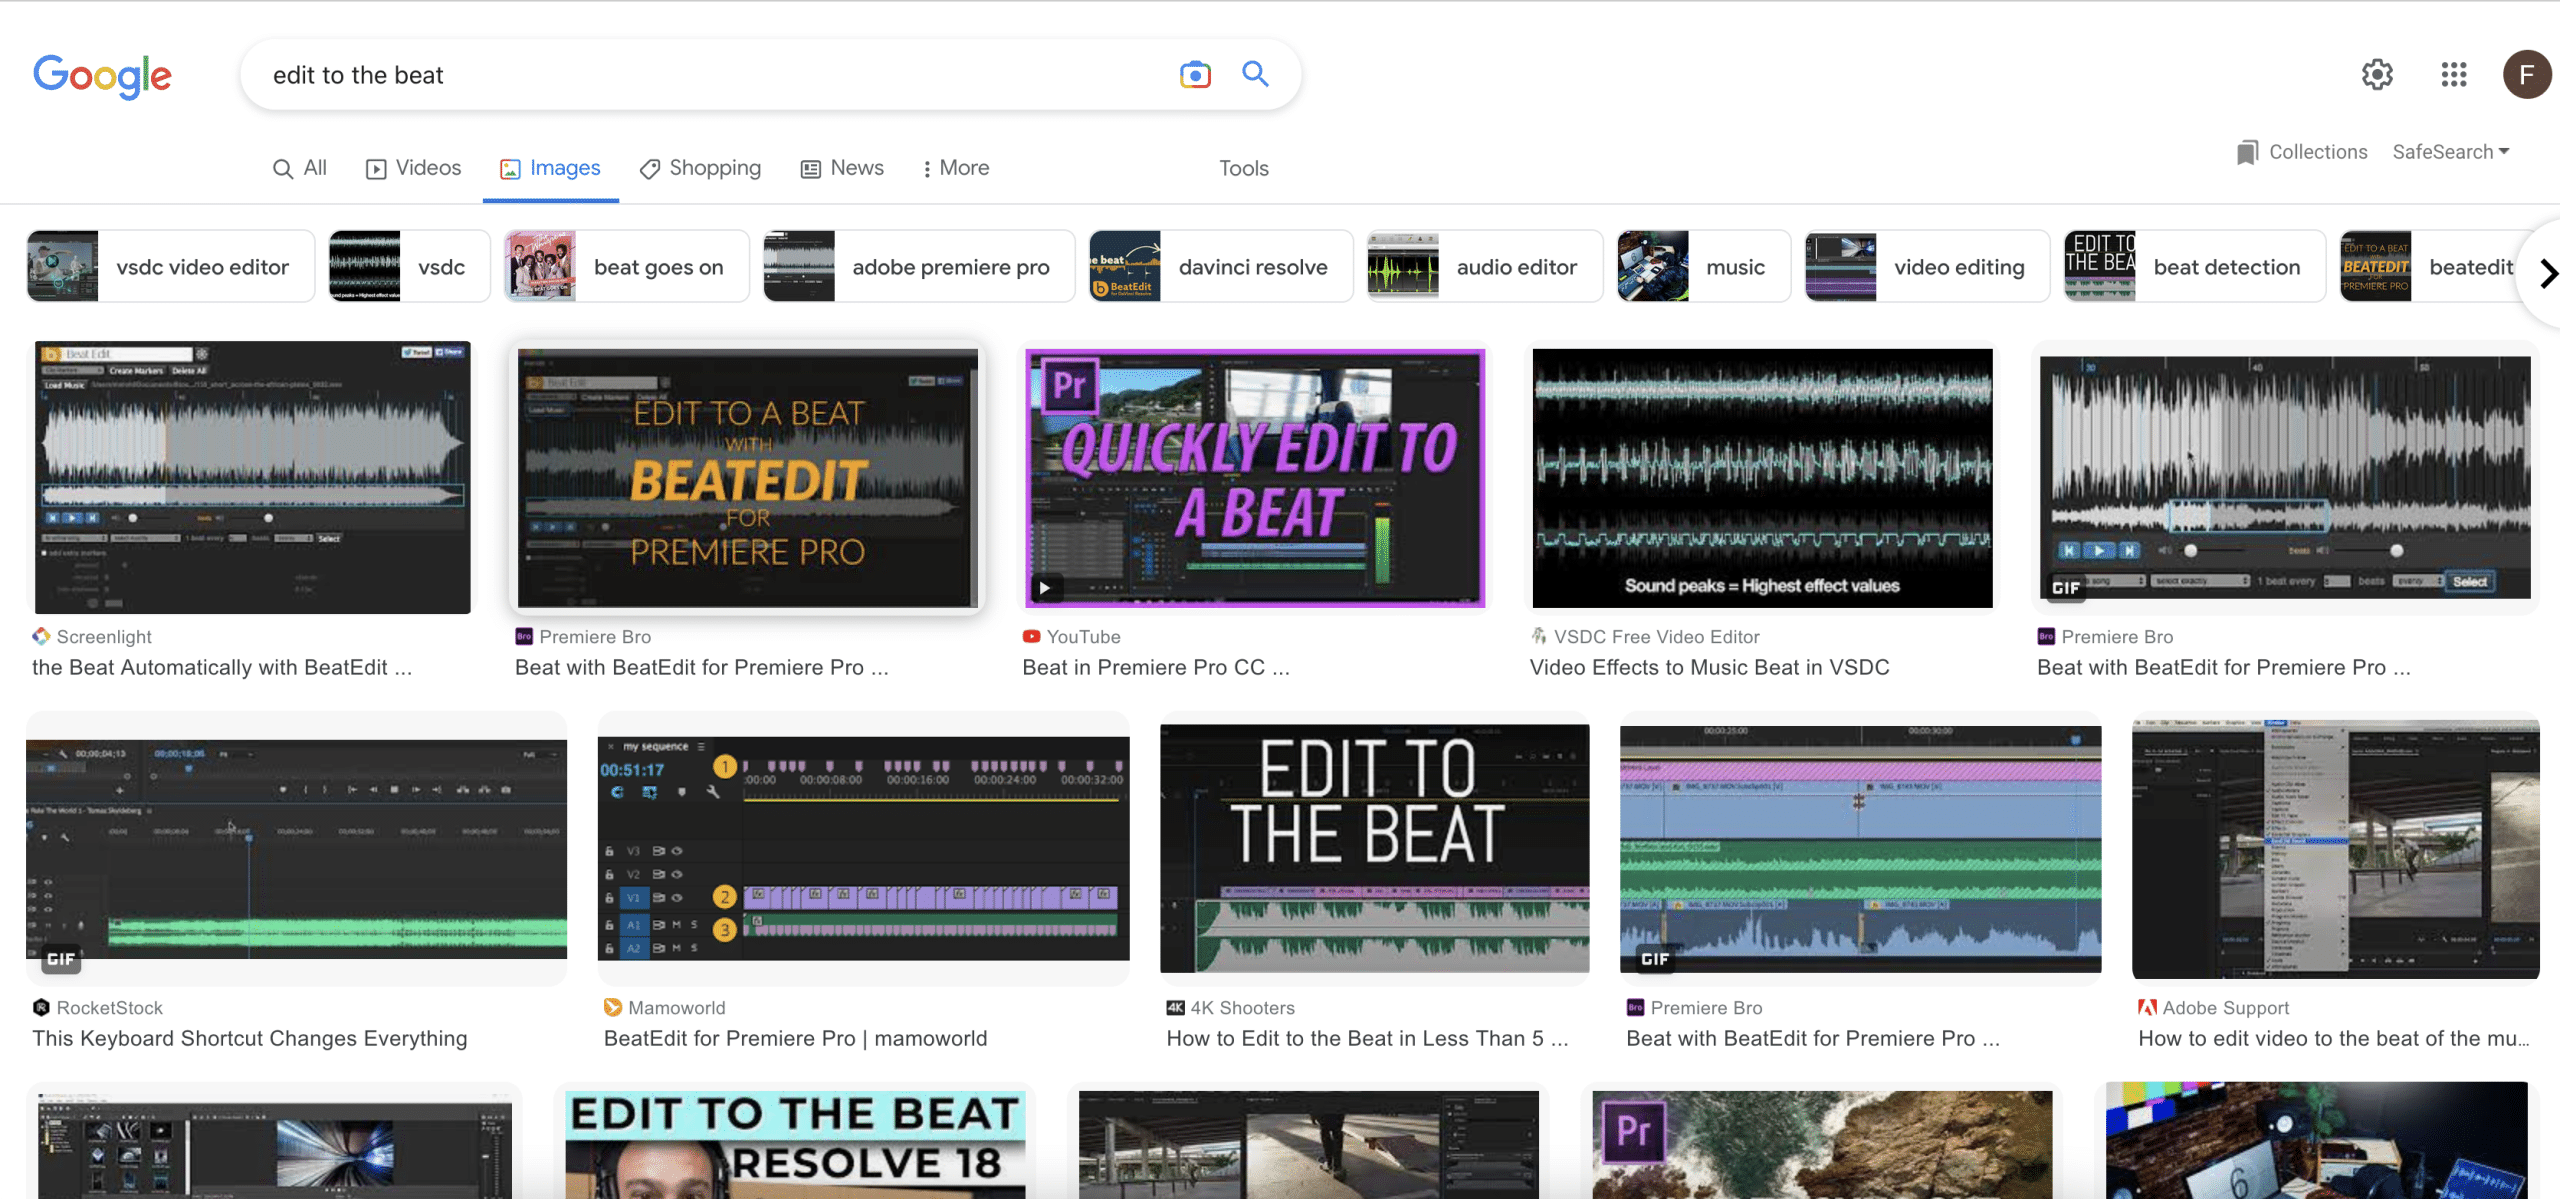Search by image using the camera icon

1195,75
